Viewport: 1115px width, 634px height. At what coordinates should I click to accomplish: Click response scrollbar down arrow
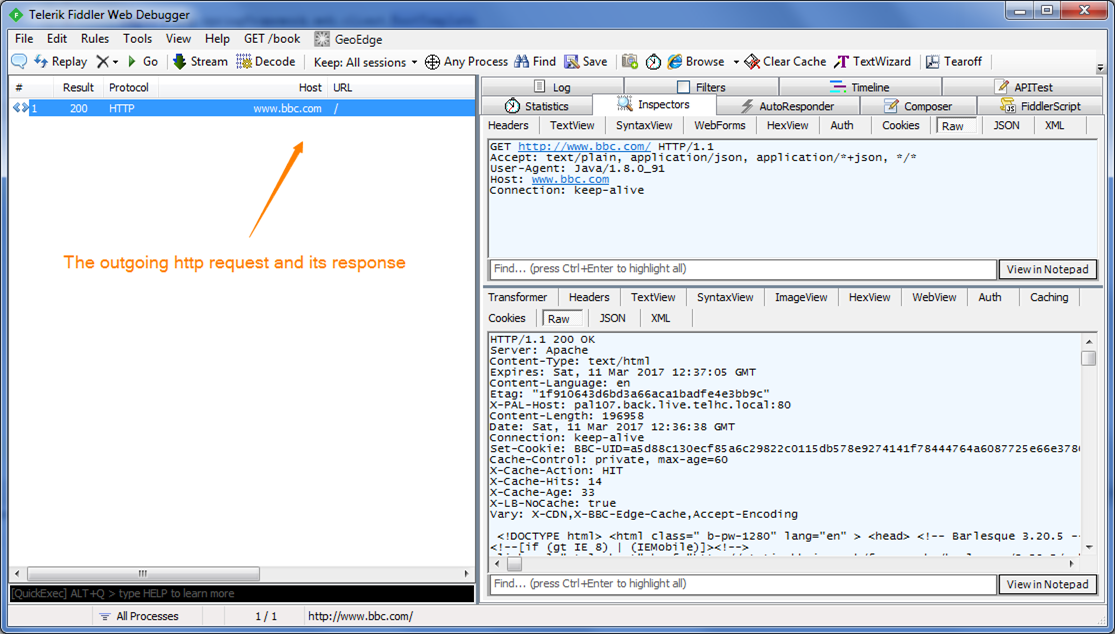[1088, 548]
